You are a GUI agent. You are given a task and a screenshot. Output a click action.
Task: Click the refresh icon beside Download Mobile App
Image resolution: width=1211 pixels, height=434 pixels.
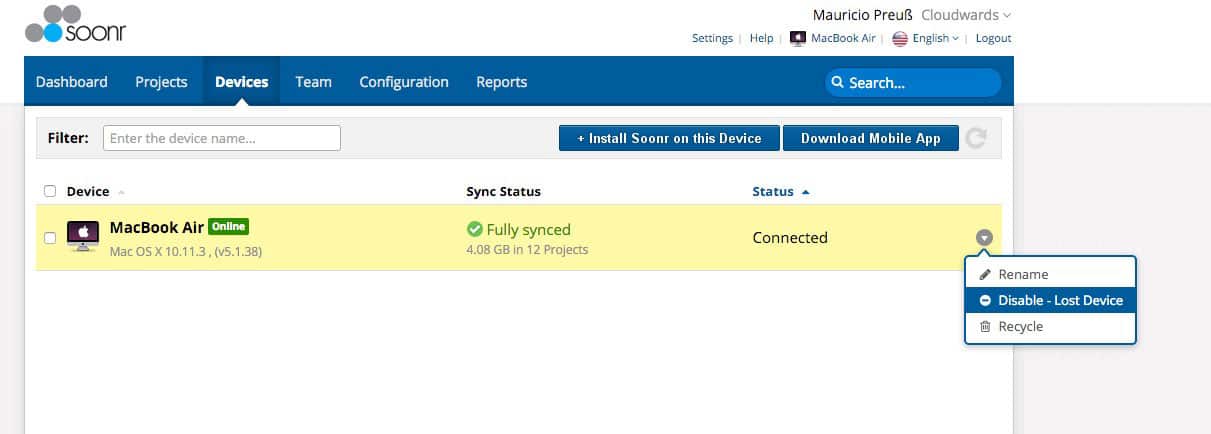pos(976,139)
